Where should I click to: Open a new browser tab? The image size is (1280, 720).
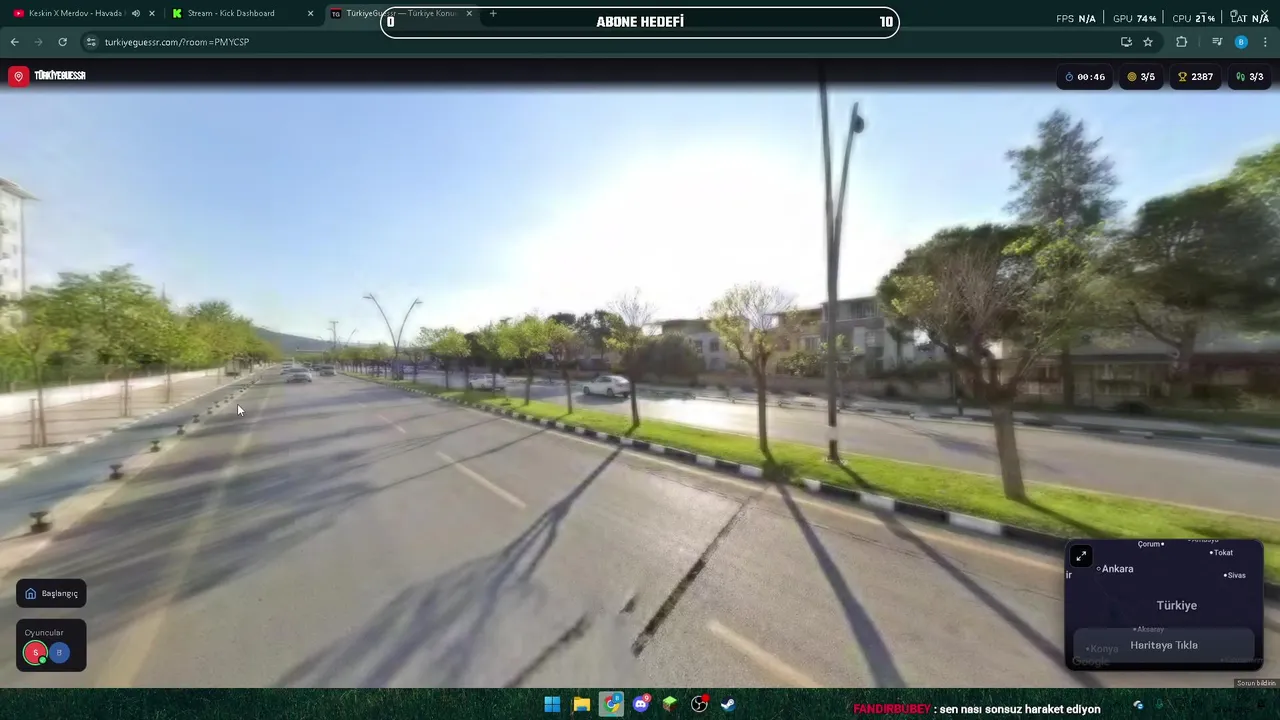(x=493, y=13)
